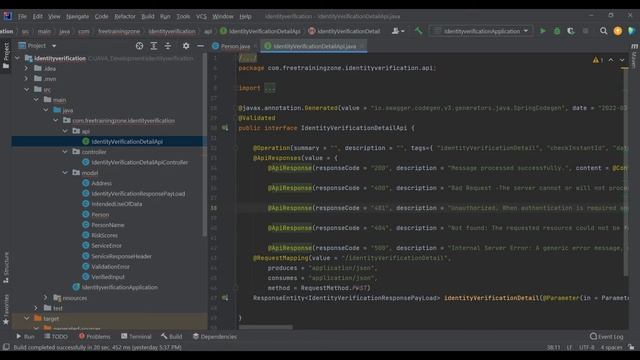Click the 4 spaces indent status
Image resolution: width=640 pixels, height=360 pixels.
coord(611,347)
